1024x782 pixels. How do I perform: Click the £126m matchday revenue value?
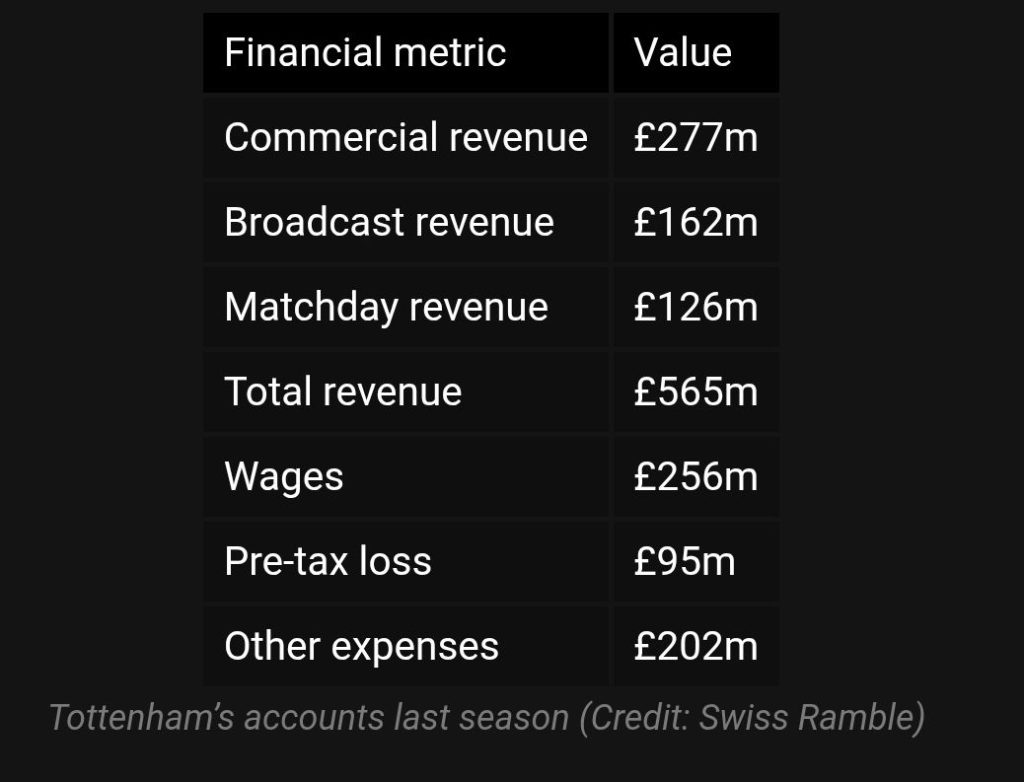696,307
